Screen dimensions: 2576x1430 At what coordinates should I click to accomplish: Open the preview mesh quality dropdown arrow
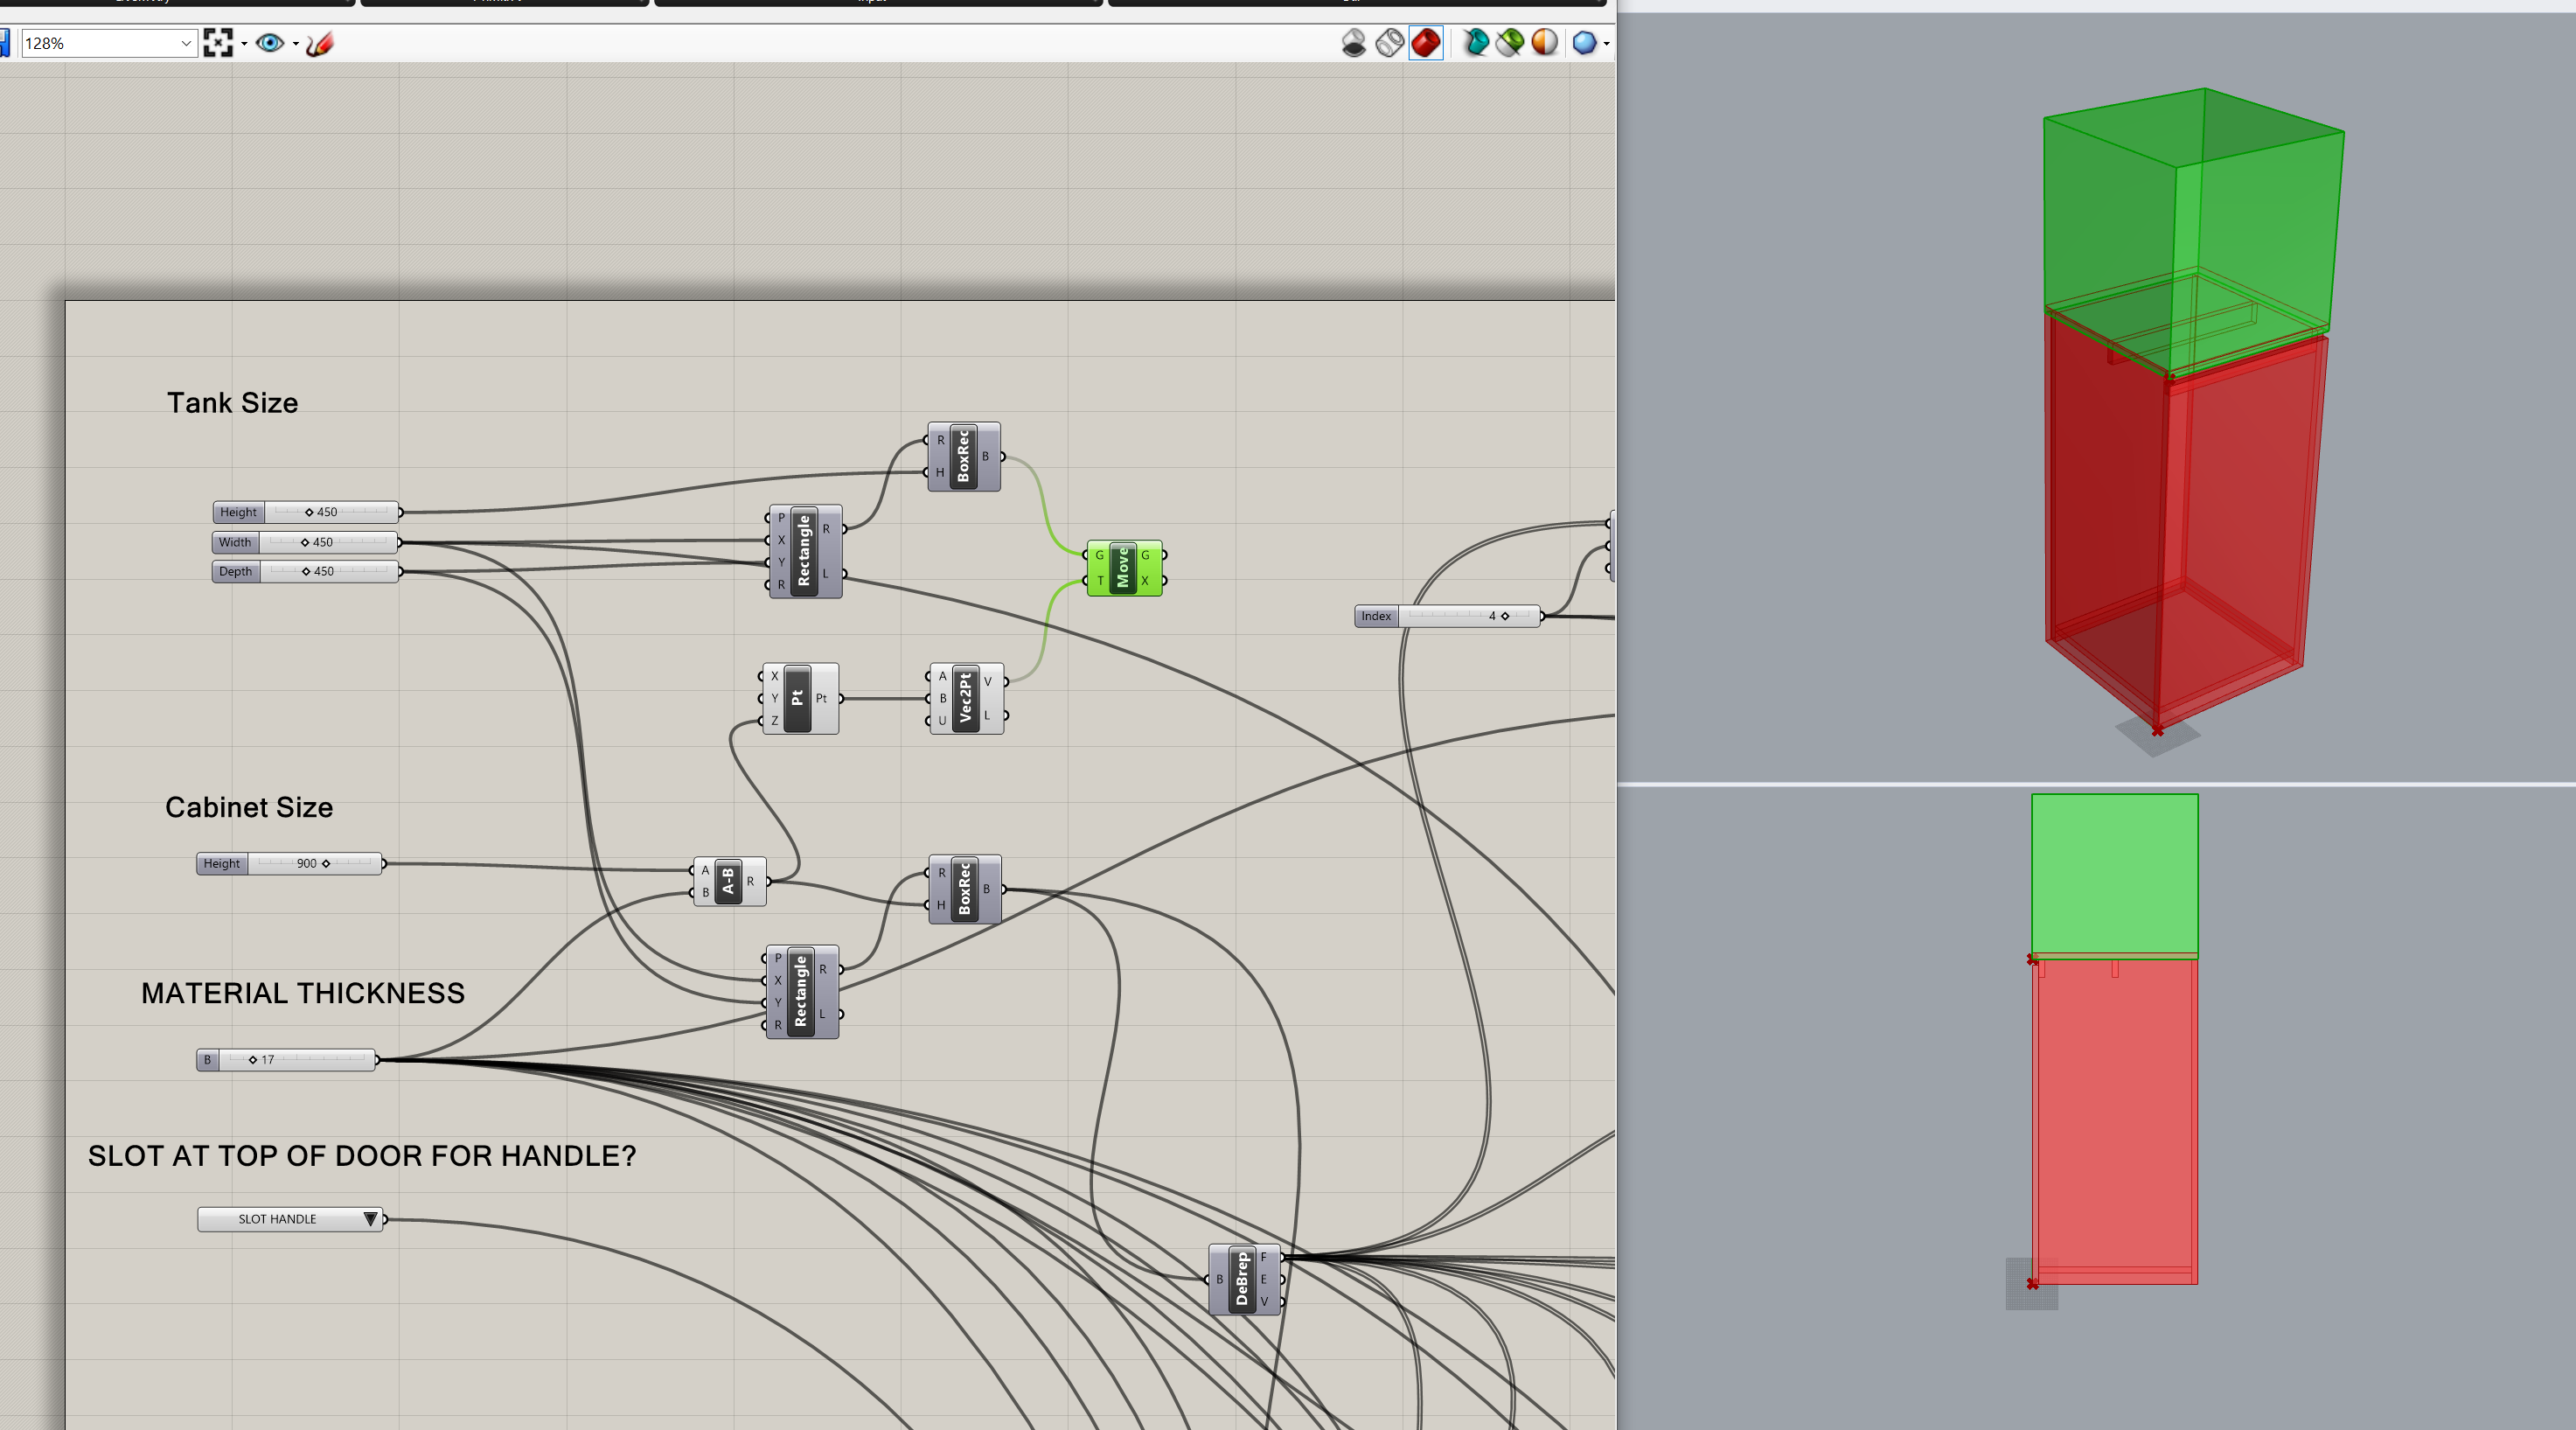coord(1606,44)
